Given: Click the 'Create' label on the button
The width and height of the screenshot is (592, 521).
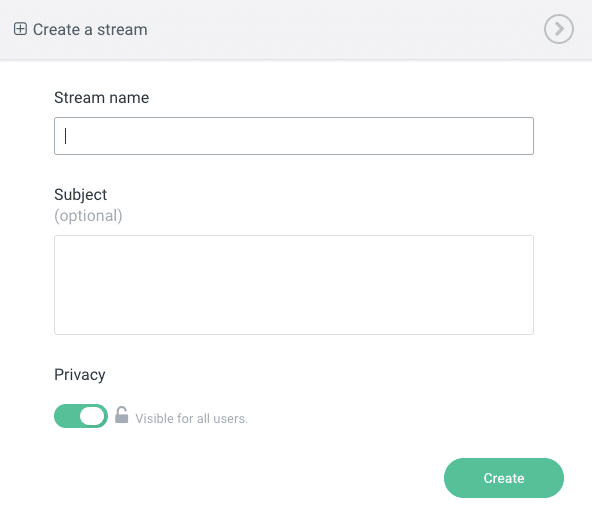Looking at the screenshot, I should point(504,478).
